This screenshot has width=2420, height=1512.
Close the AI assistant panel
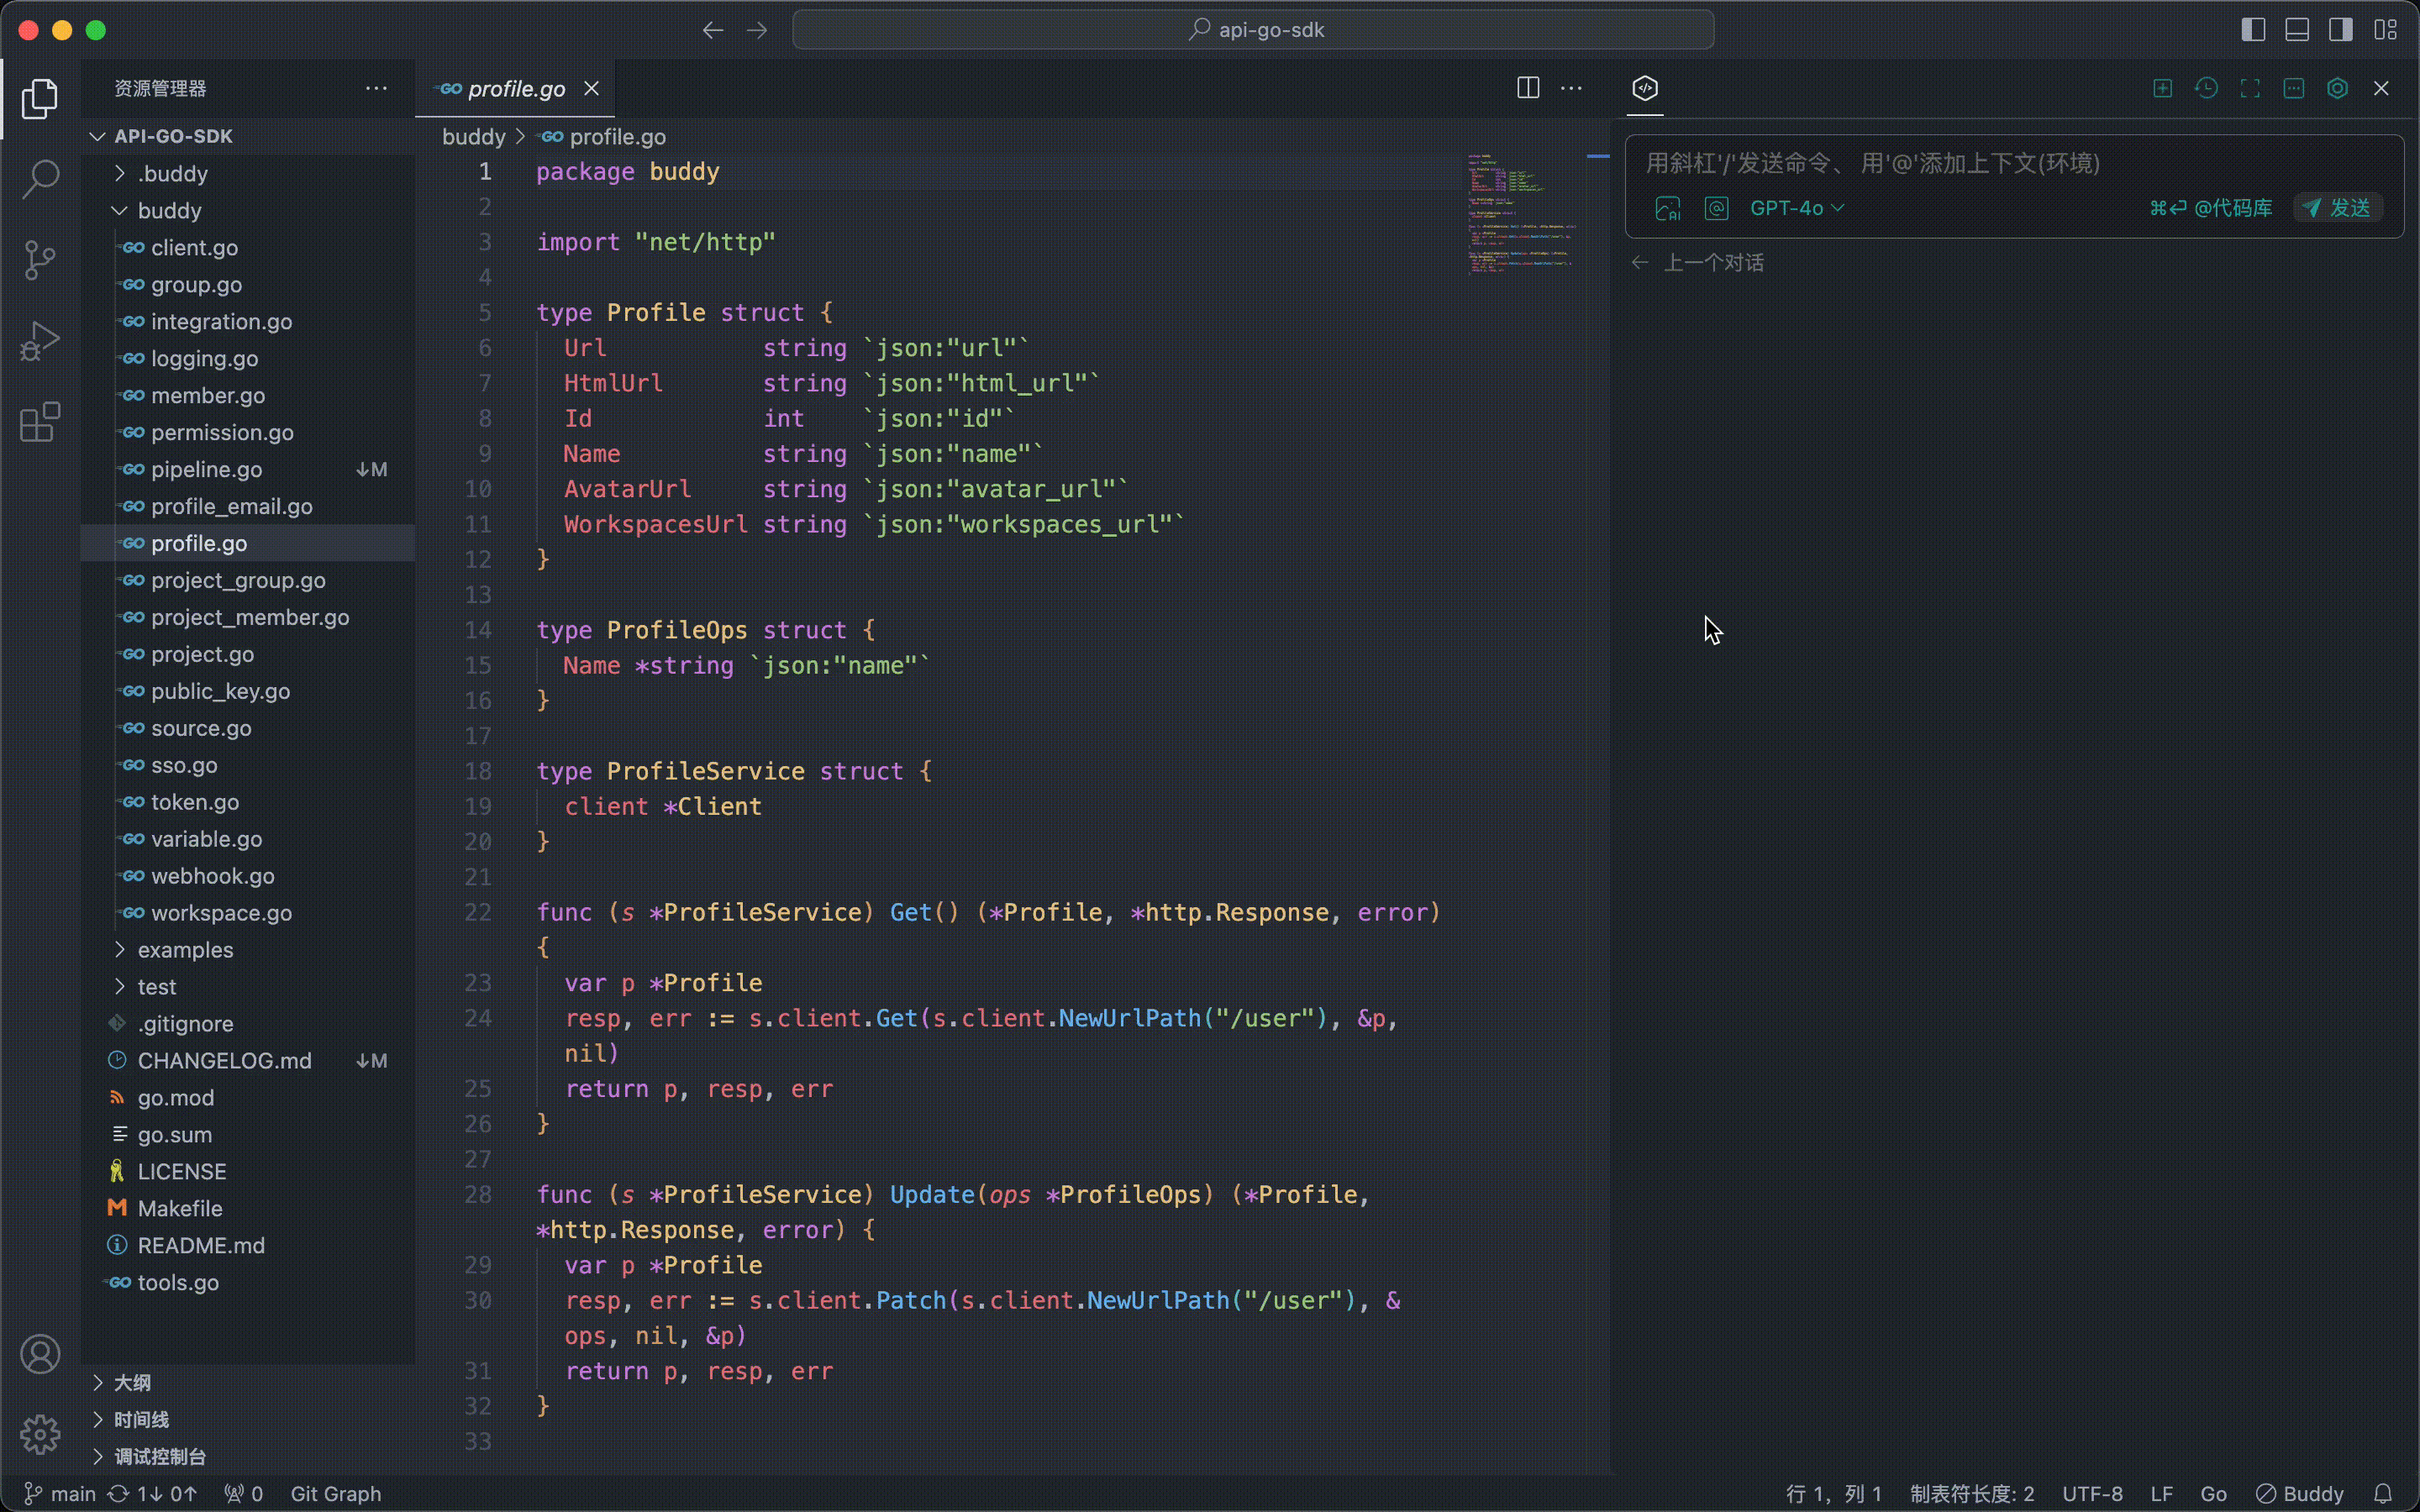(2381, 88)
